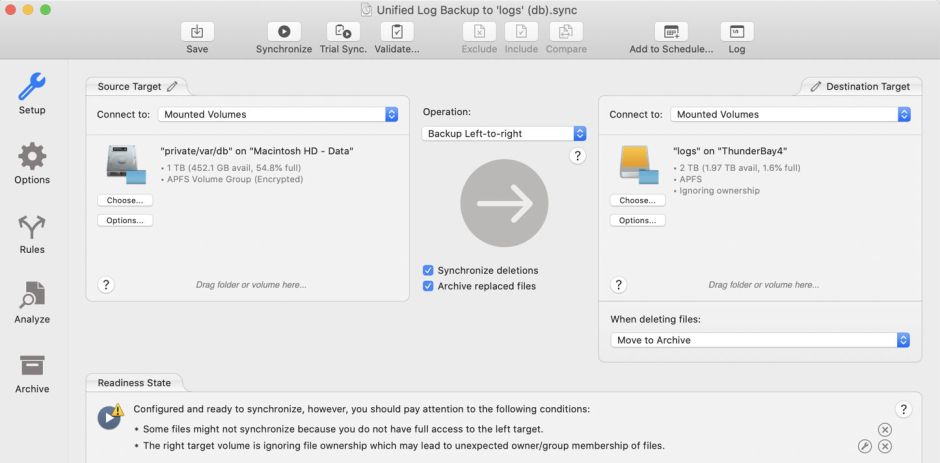Click the Compare toolbar icon

tap(566, 32)
